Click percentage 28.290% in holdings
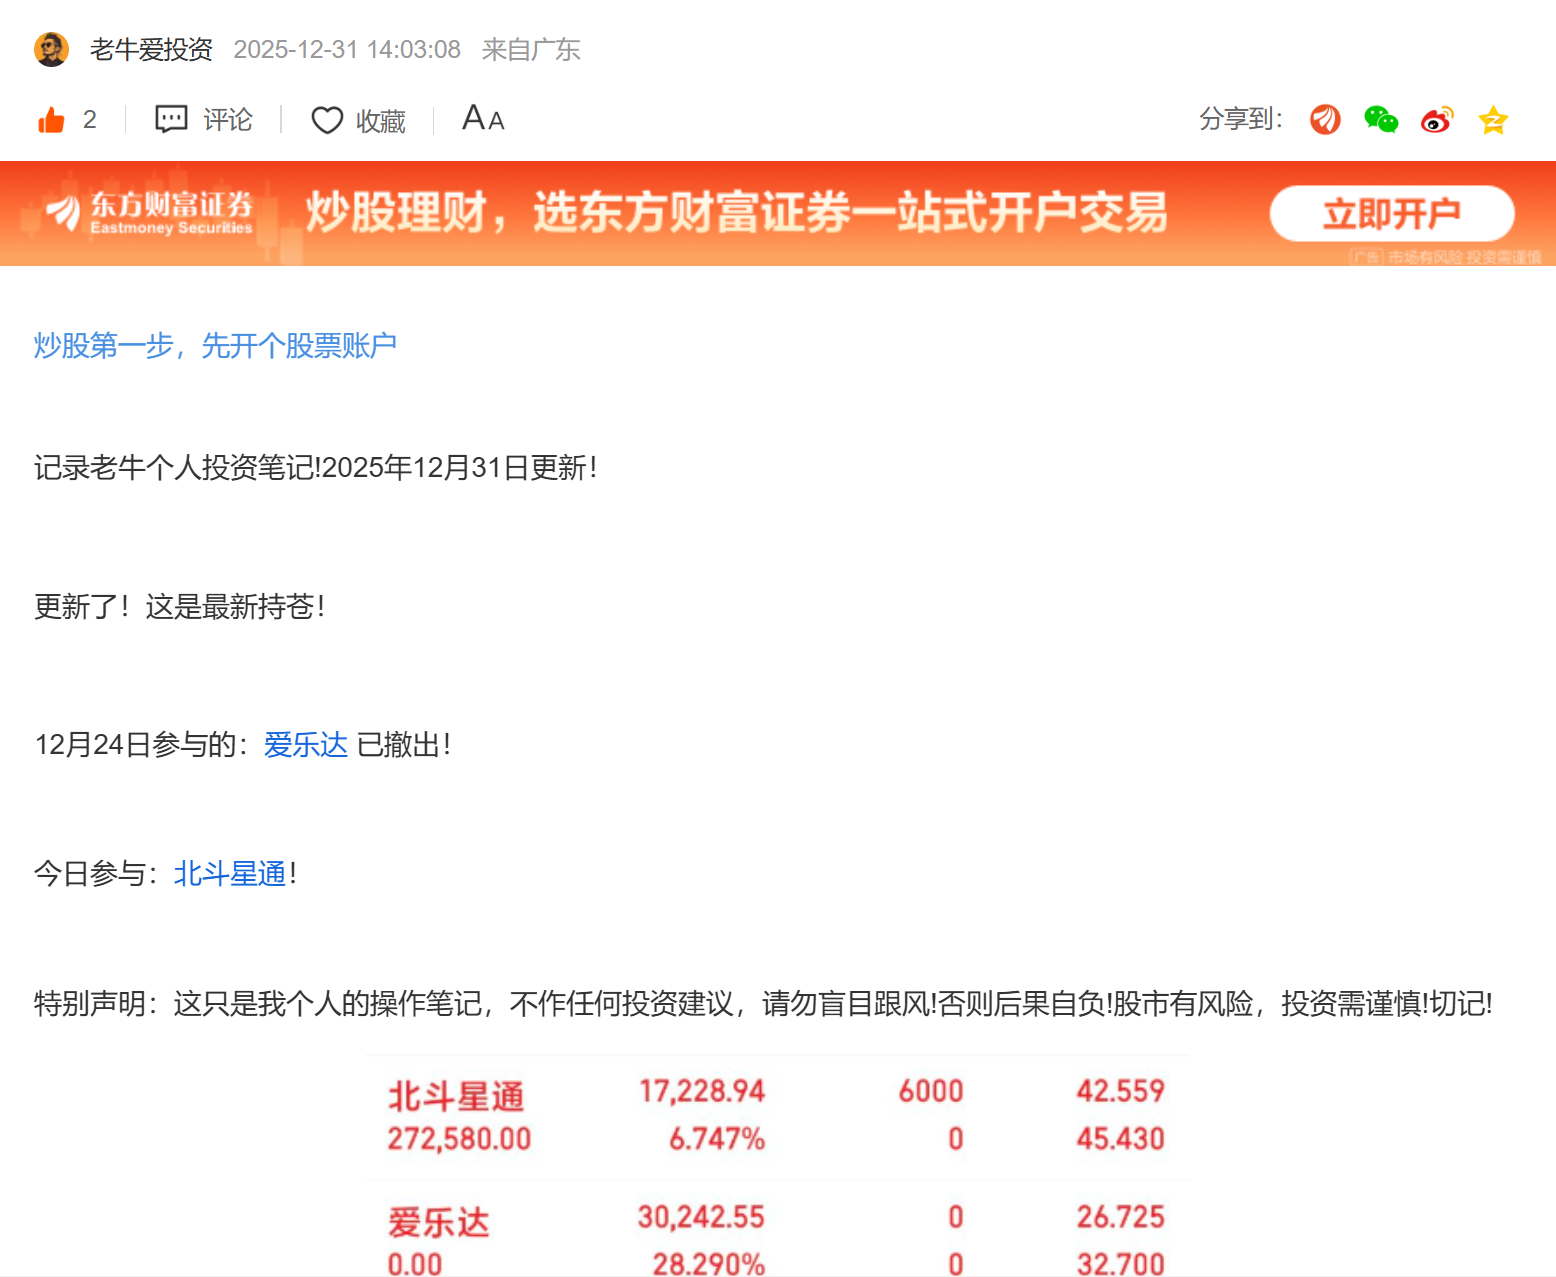This screenshot has width=1556, height=1277. point(709,1264)
